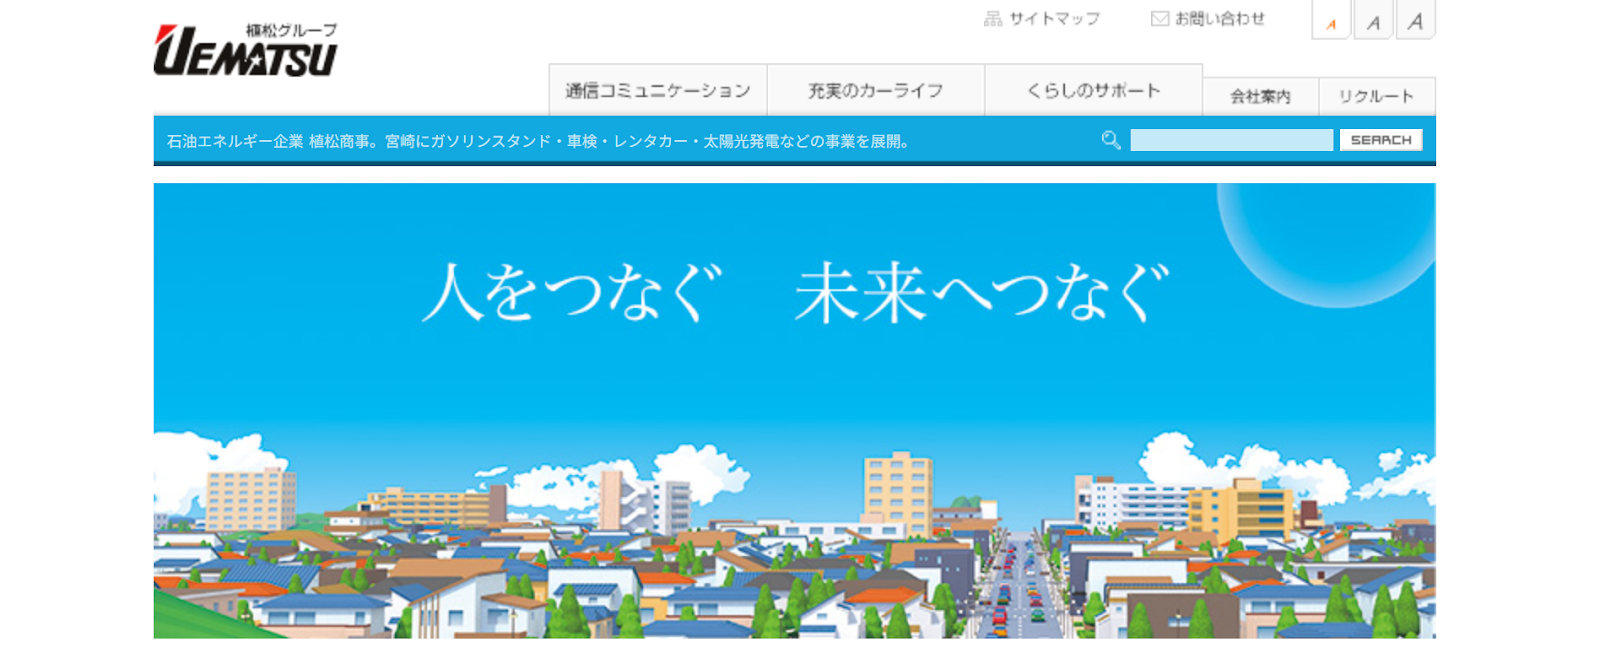The width and height of the screenshot is (1600, 664).
Task: Open the 会社案内 tab
Action: pyautogui.click(x=1261, y=96)
